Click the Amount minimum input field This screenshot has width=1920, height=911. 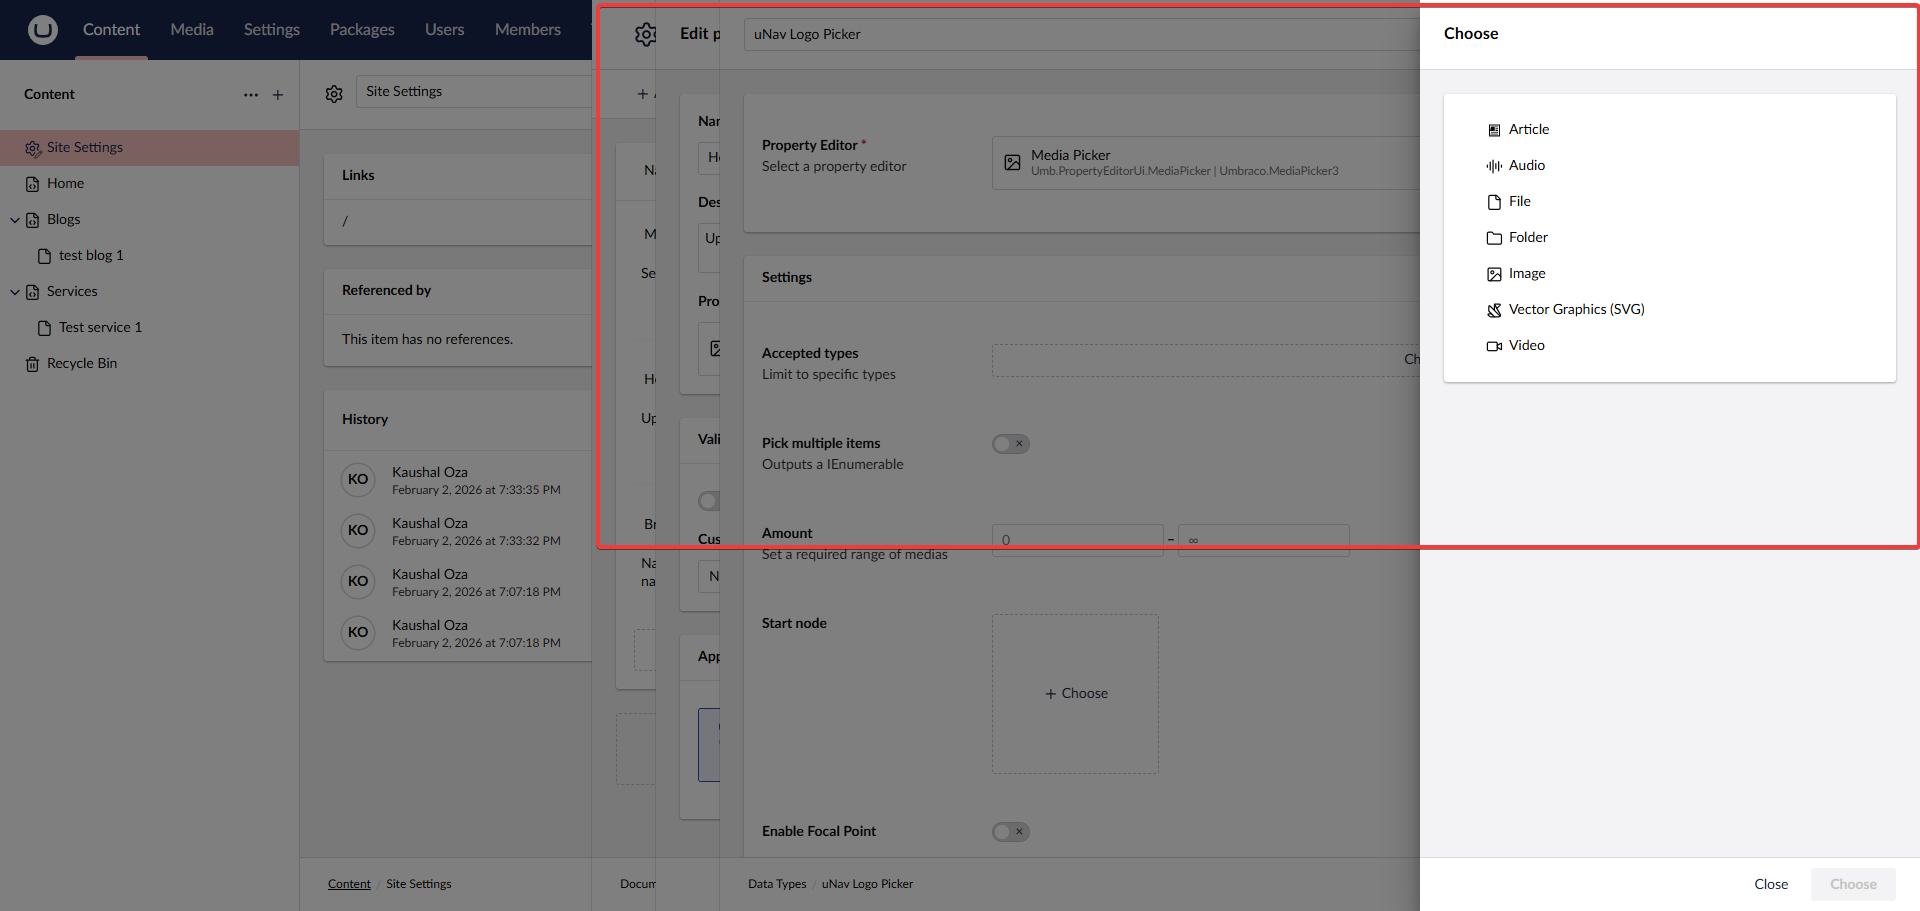click(1077, 540)
